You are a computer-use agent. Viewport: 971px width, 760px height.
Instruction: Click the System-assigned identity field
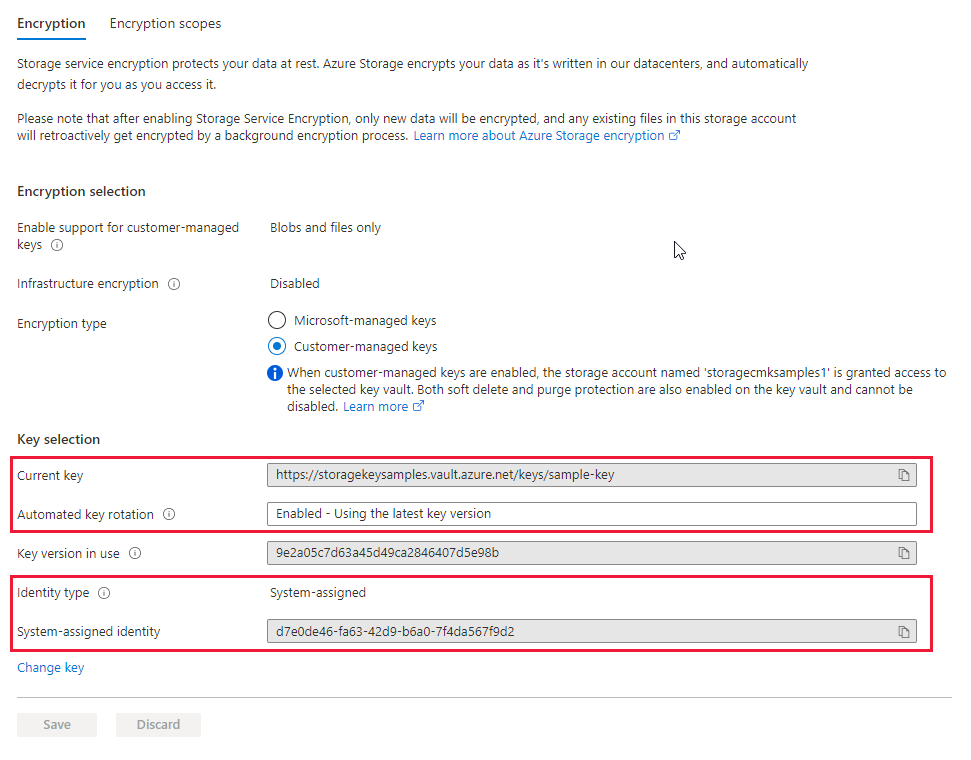point(580,632)
